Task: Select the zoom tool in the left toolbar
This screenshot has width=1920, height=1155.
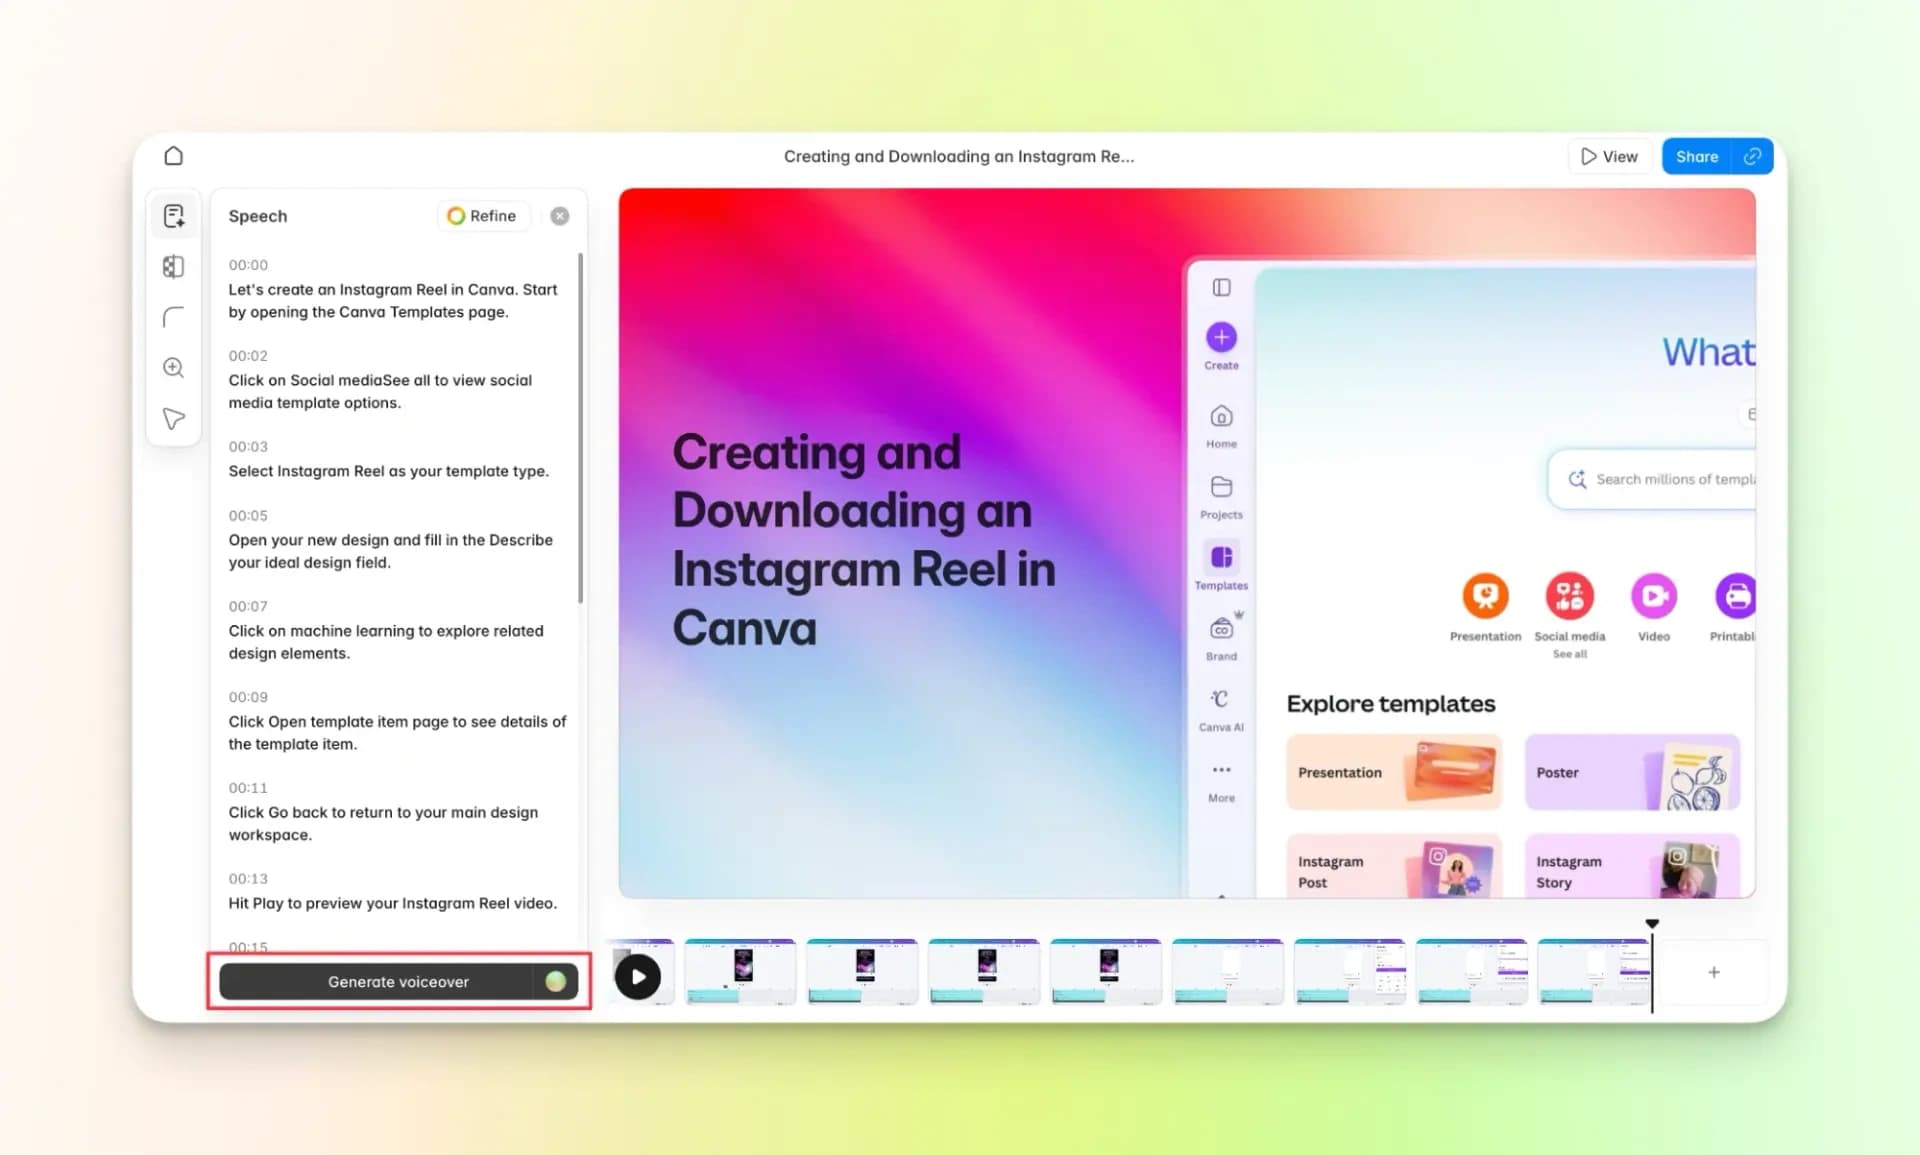Action: point(173,367)
